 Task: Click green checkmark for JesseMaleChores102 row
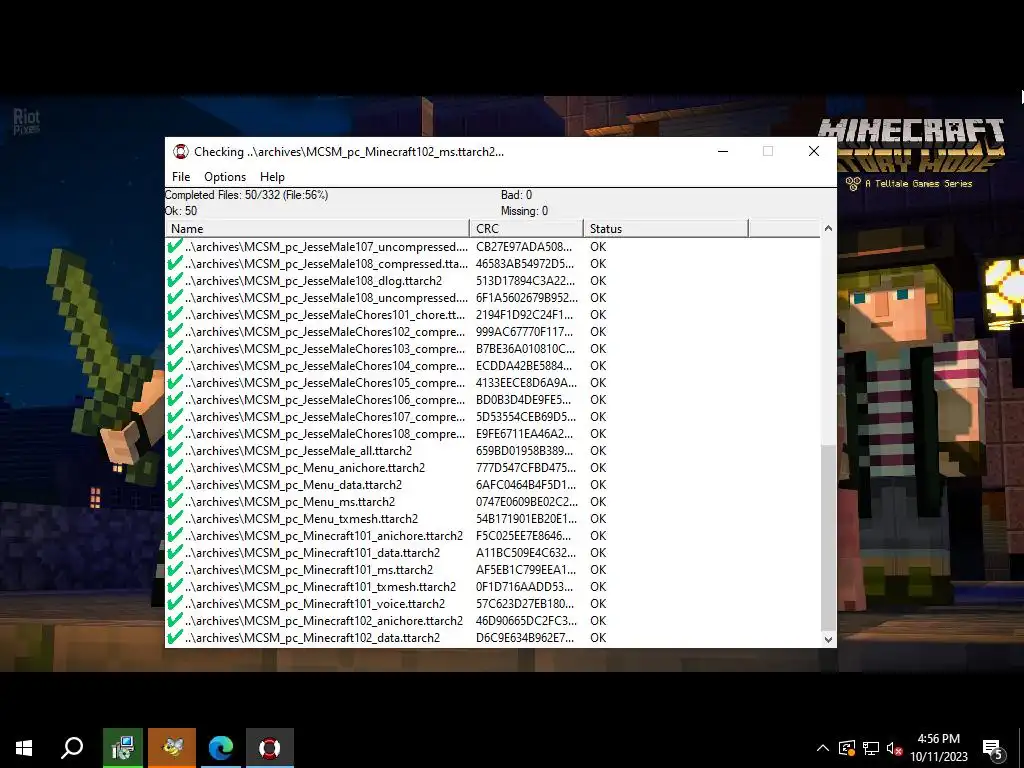tap(174, 331)
